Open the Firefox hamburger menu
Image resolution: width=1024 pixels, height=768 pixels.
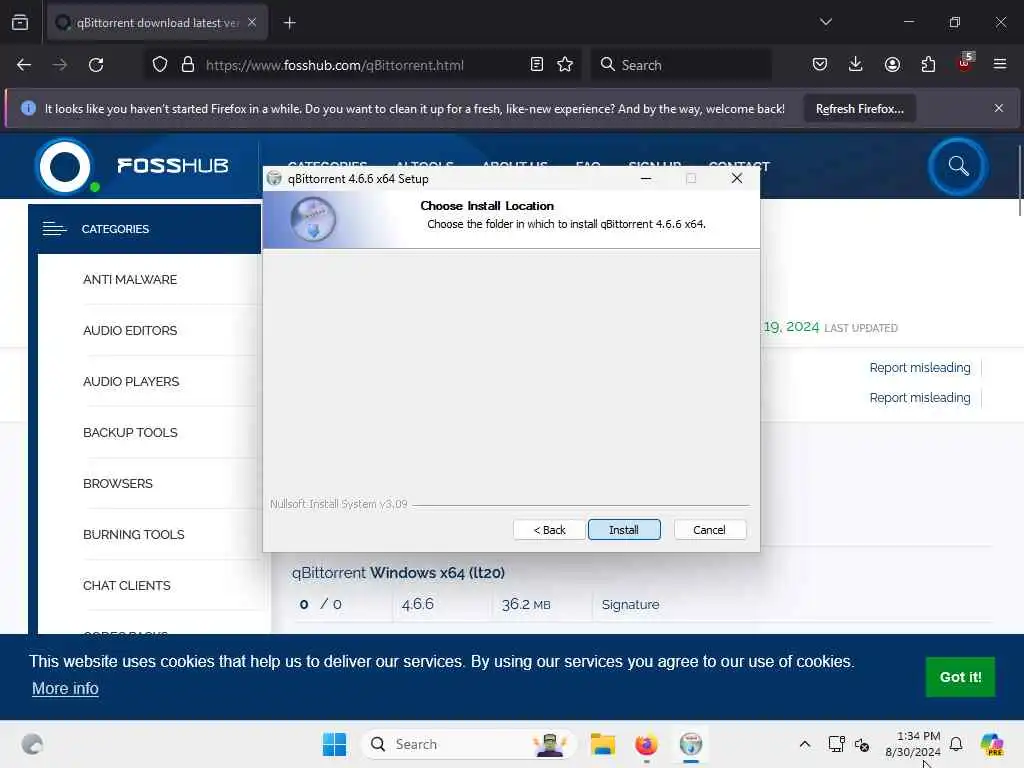(x=1000, y=65)
